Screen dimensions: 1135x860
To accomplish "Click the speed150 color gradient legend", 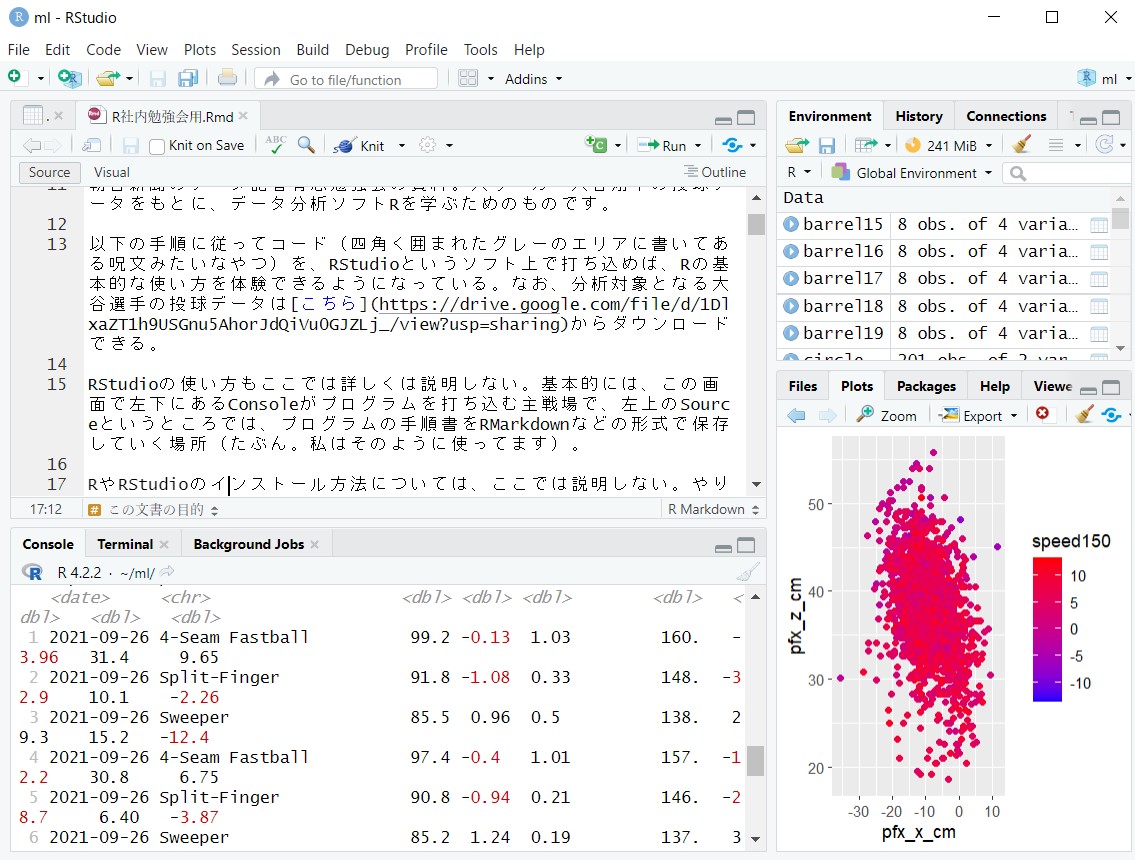I will [x=1047, y=630].
